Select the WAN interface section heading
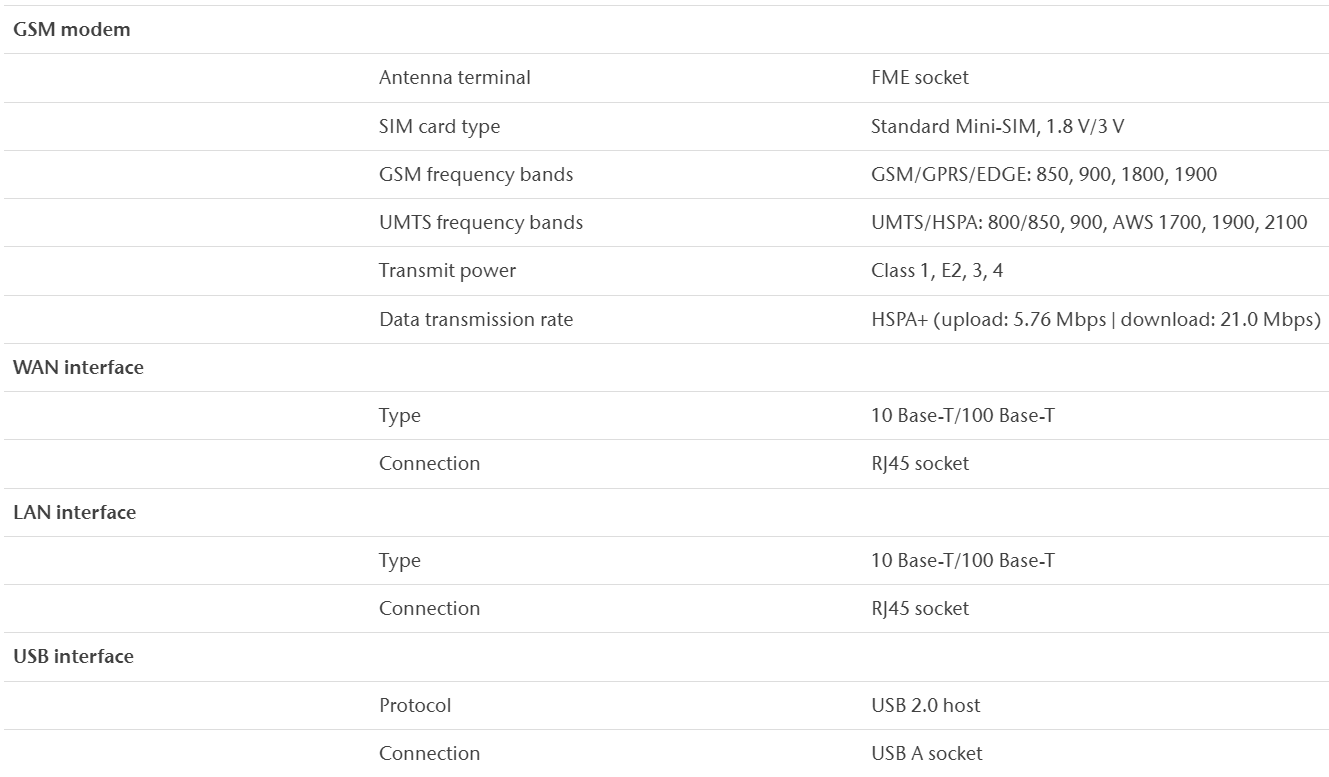Viewport: 1329px width, 777px height. 78,367
